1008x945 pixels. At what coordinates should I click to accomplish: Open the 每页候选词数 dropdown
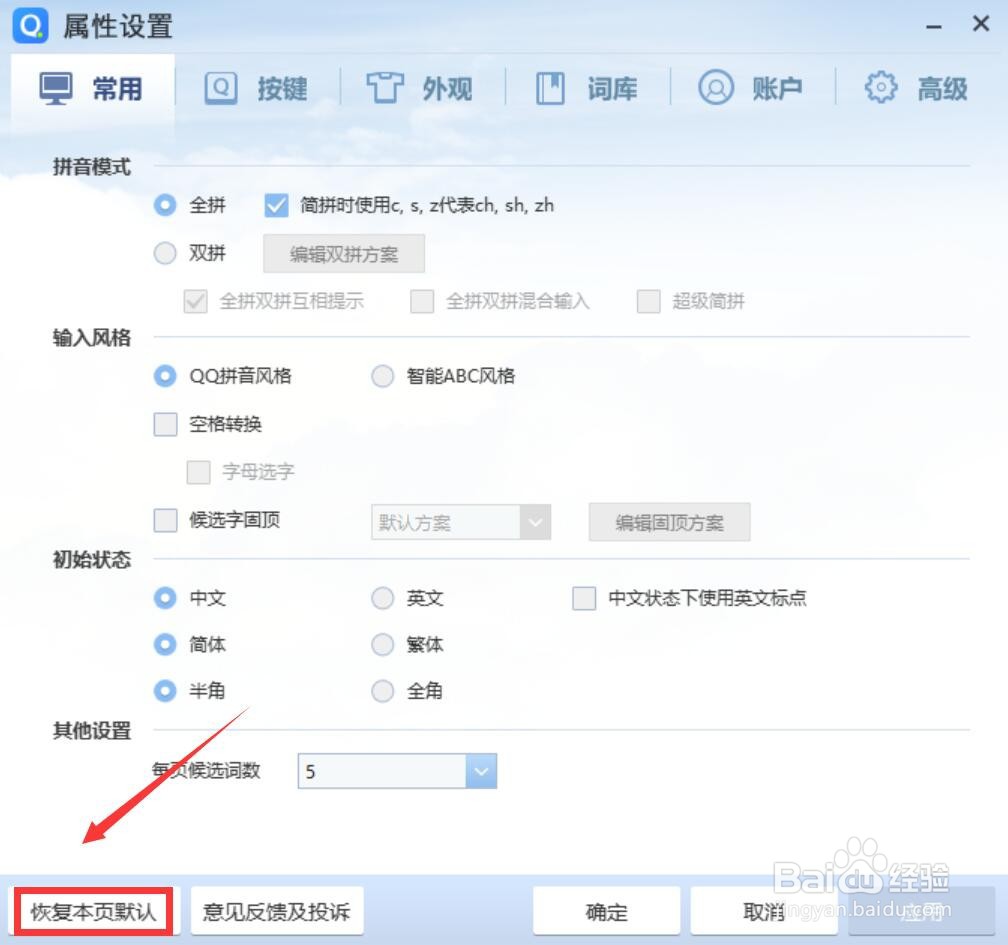(481, 770)
